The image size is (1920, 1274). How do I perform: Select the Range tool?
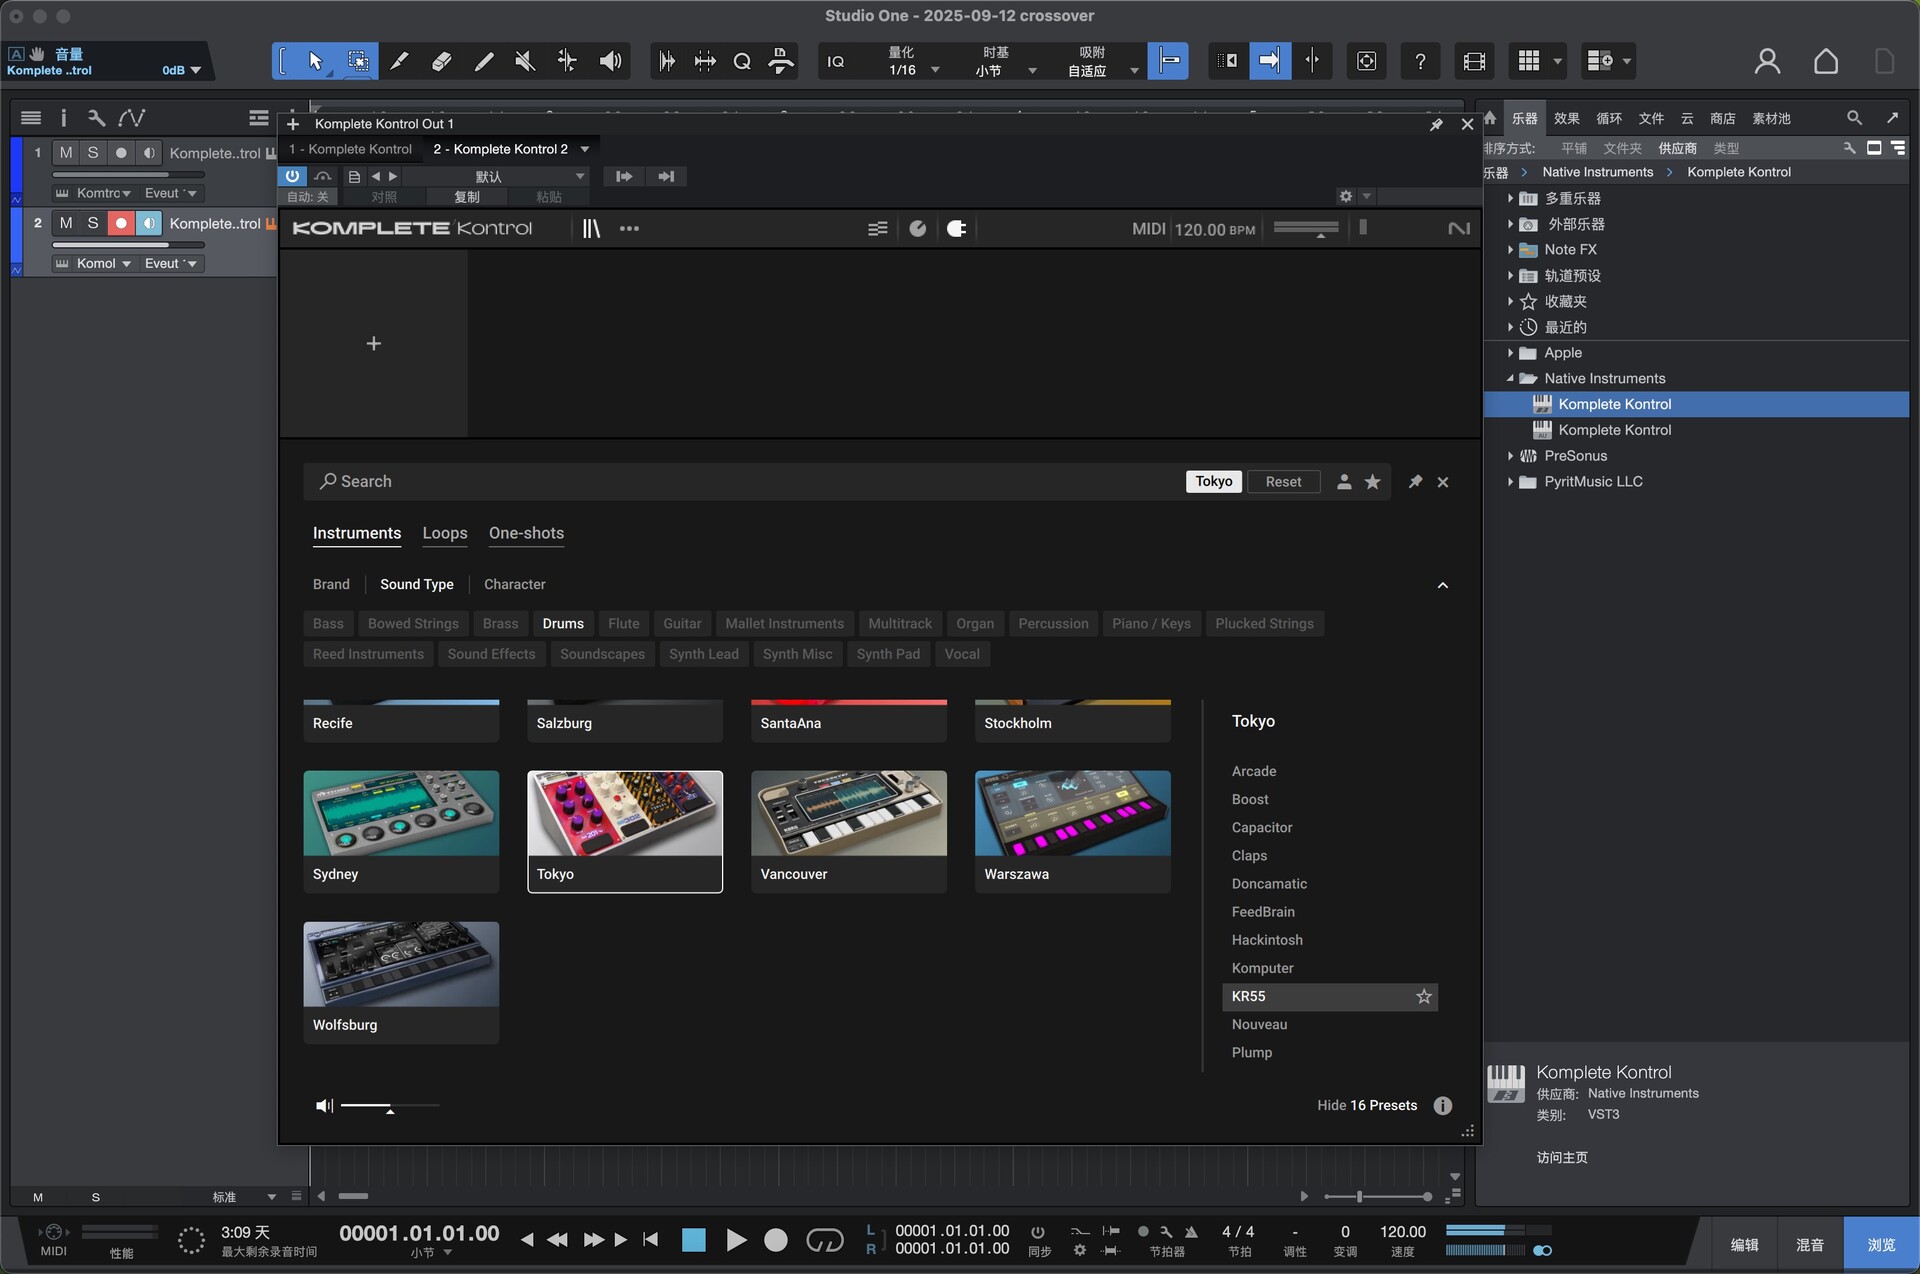point(357,61)
